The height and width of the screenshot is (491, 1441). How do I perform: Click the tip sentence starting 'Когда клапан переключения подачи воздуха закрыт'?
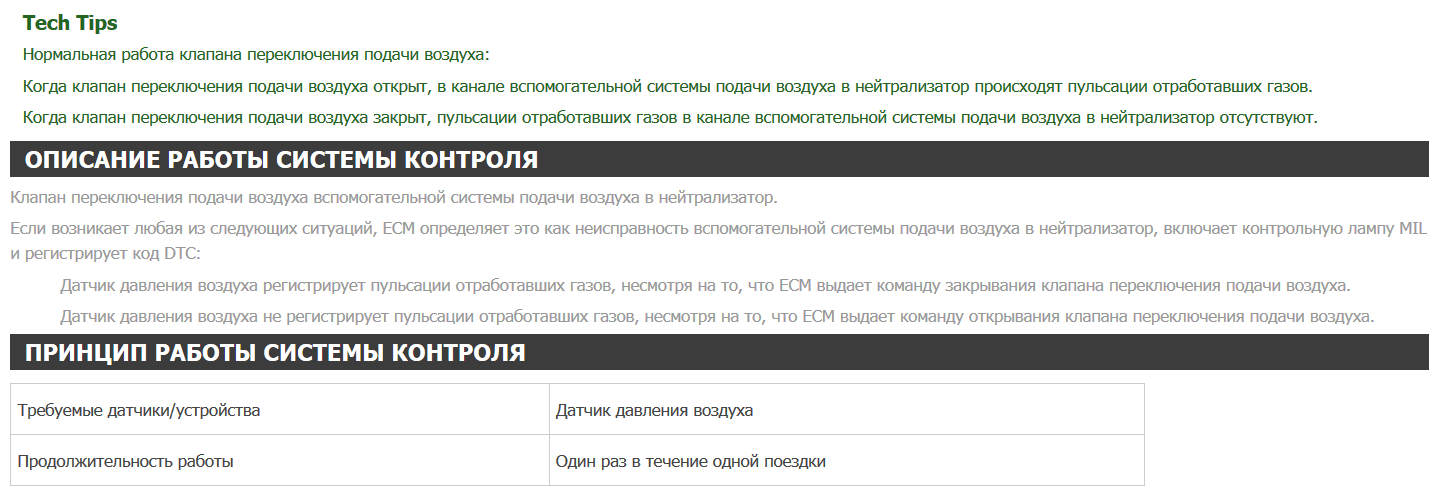(670, 118)
